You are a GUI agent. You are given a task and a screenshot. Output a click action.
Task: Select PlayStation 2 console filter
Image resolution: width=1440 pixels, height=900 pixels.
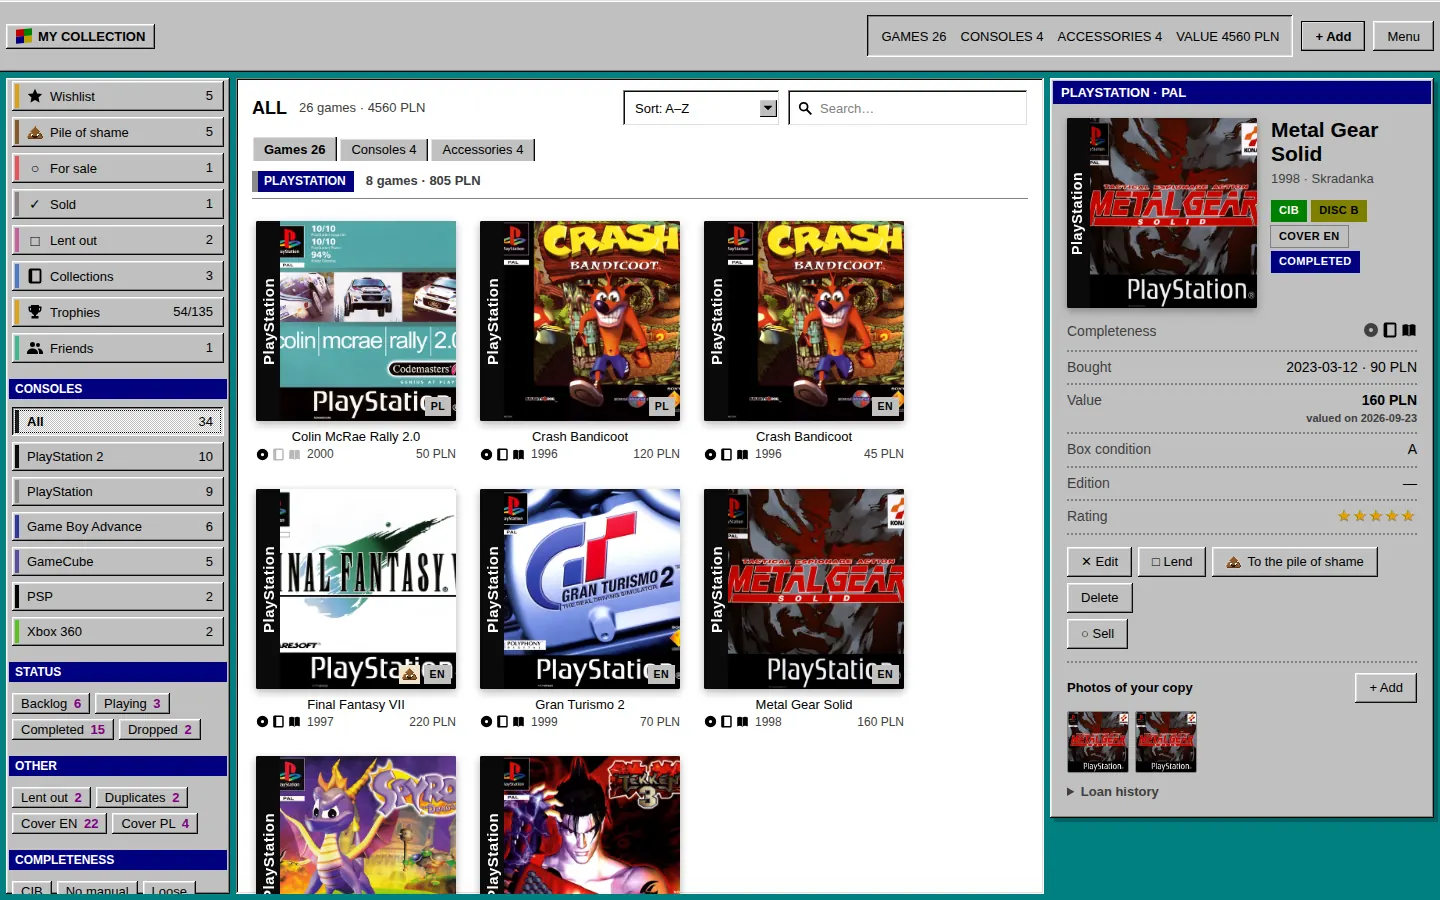click(118, 457)
